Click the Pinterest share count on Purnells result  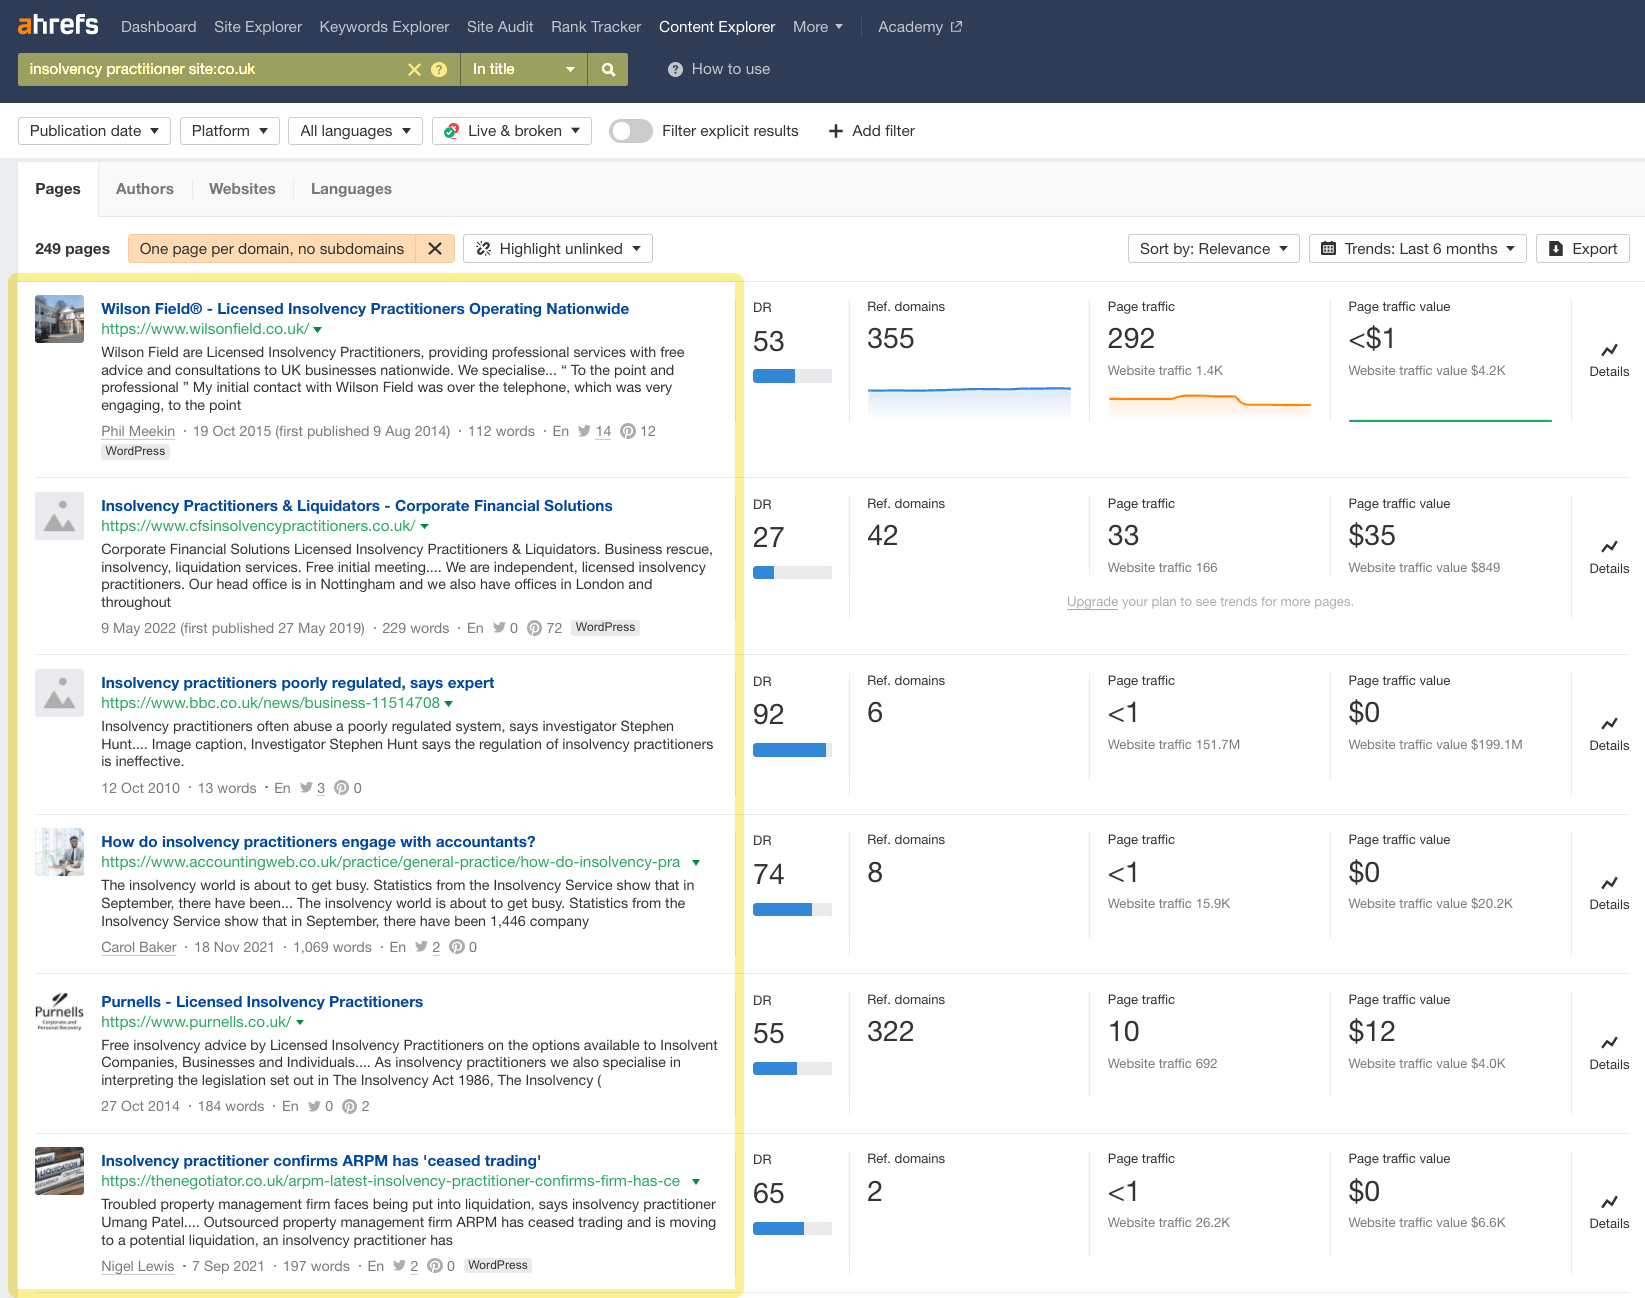coord(356,1106)
